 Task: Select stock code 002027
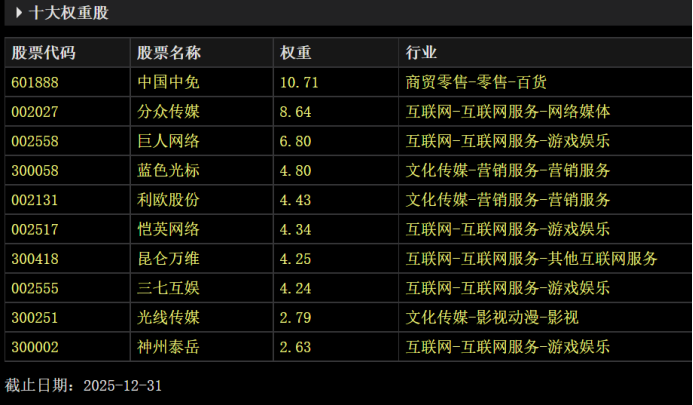(x=35, y=112)
